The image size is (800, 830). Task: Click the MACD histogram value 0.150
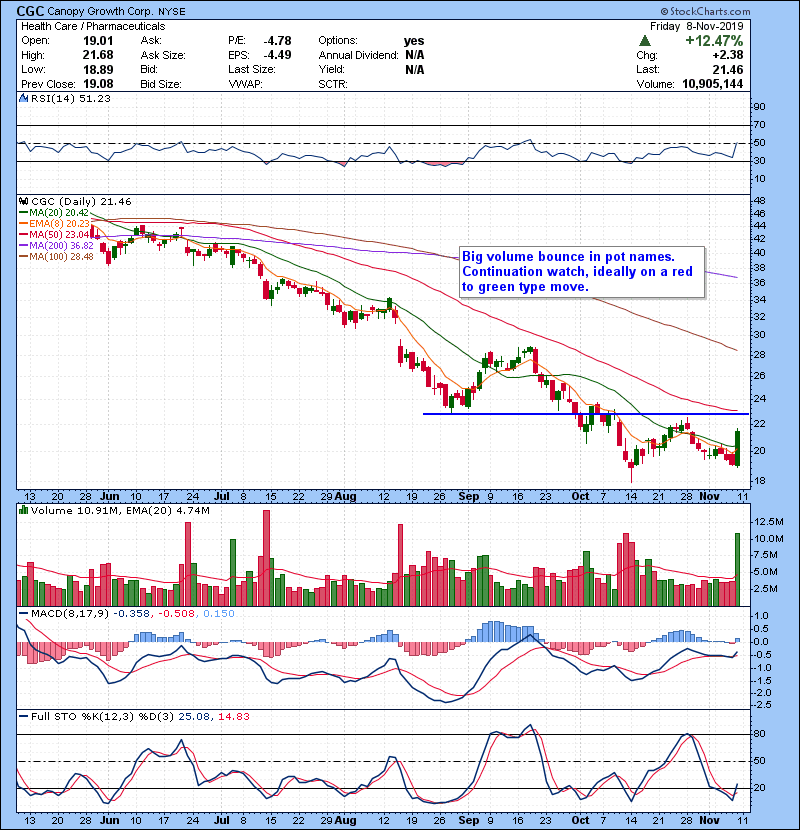(218, 613)
